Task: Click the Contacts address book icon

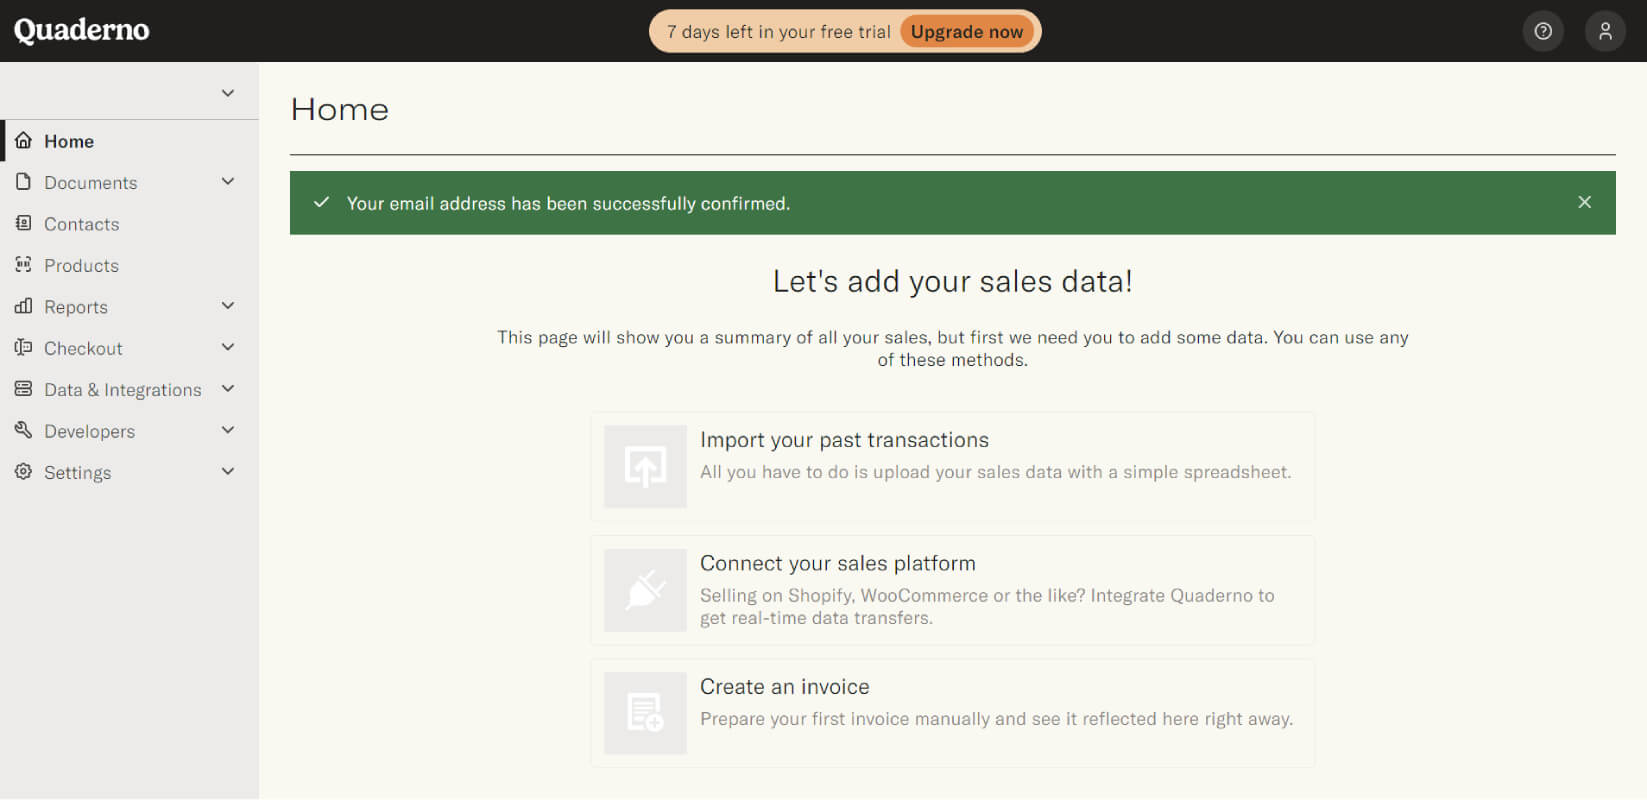Action: pyautogui.click(x=23, y=223)
